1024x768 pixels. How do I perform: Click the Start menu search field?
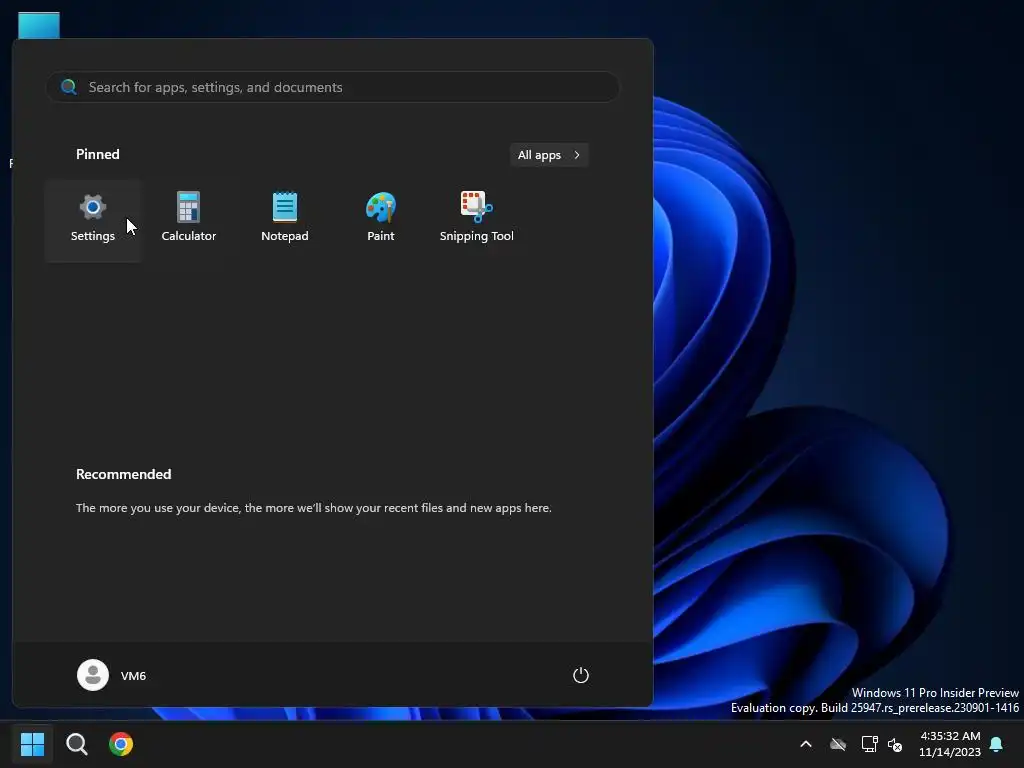click(332, 87)
